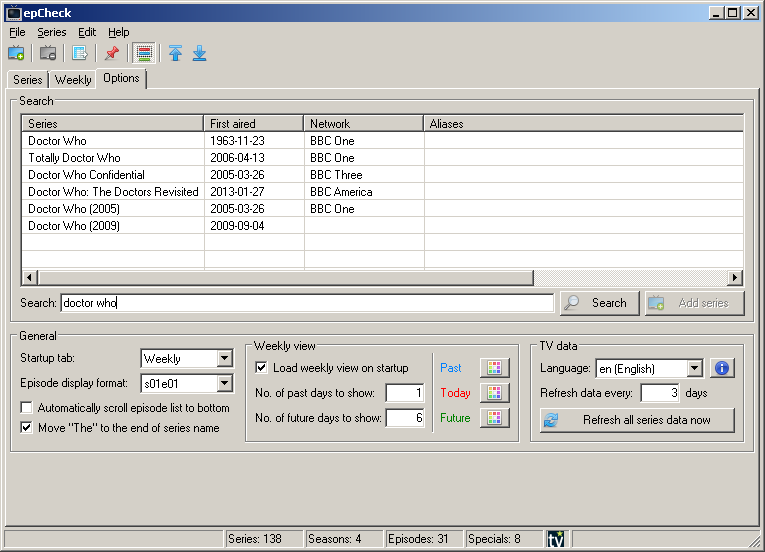Click the blue down arrow toolbar icon
Viewport: 765px width, 552px height.
200,53
